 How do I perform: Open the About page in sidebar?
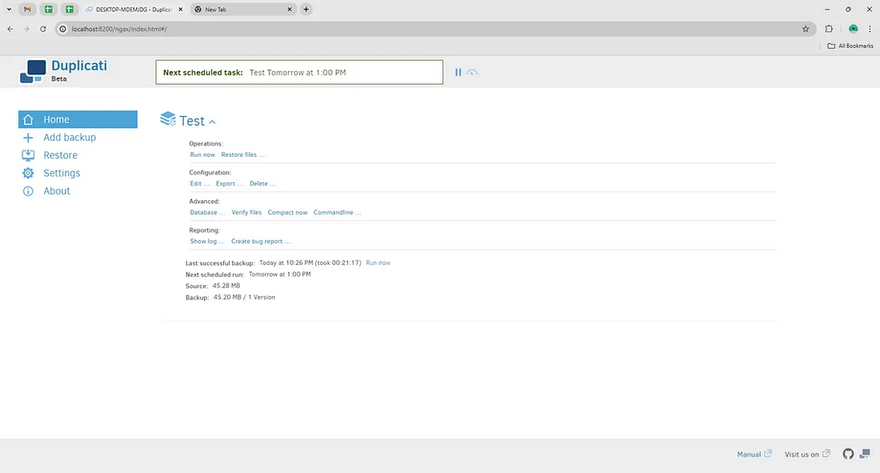point(56,191)
